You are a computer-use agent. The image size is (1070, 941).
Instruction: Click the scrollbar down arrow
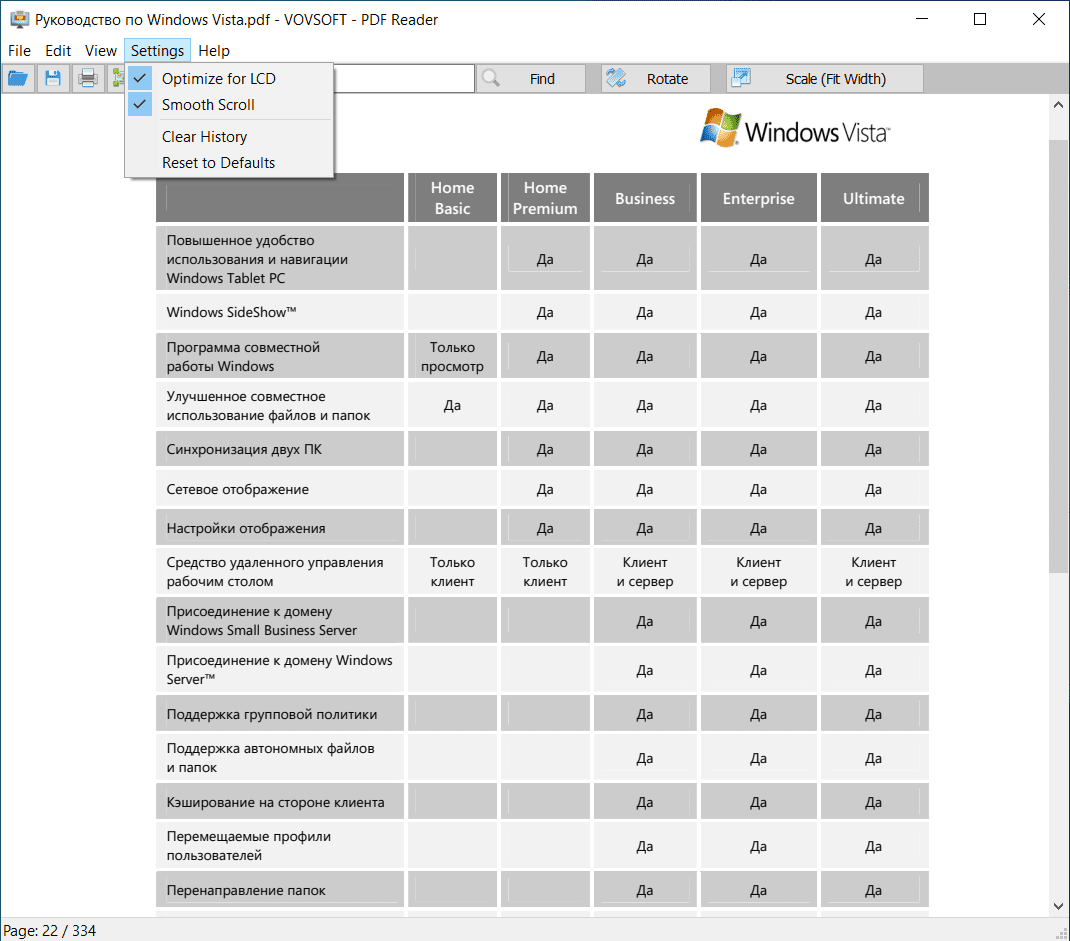click(1058, 906)
